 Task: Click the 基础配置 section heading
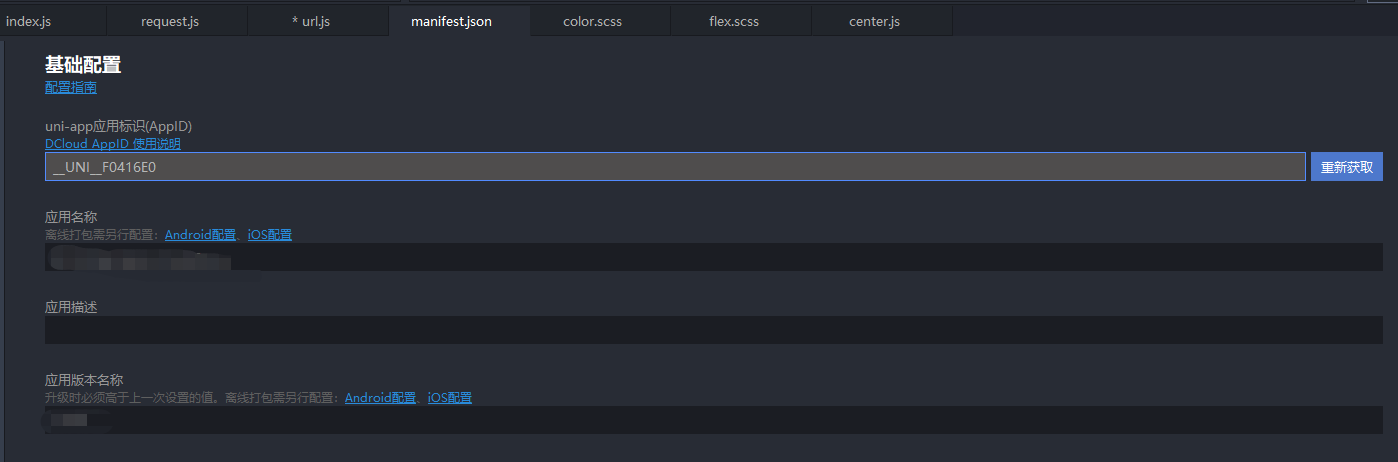coord(83,65)
